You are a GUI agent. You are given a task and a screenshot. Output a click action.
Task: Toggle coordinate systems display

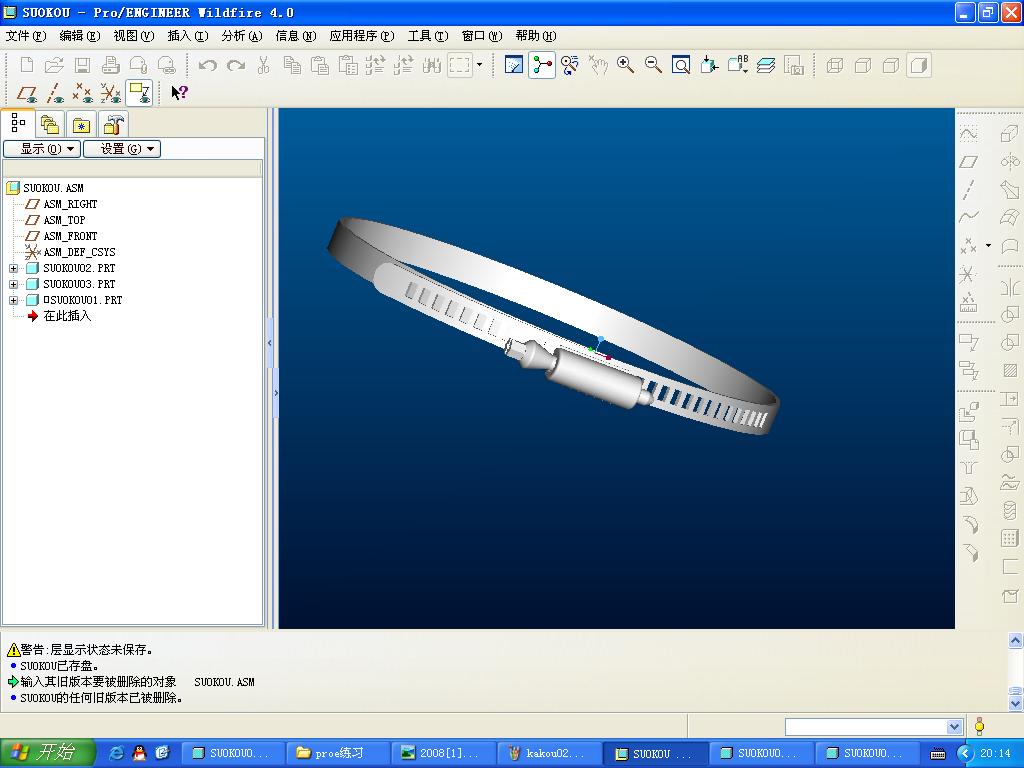111,93
